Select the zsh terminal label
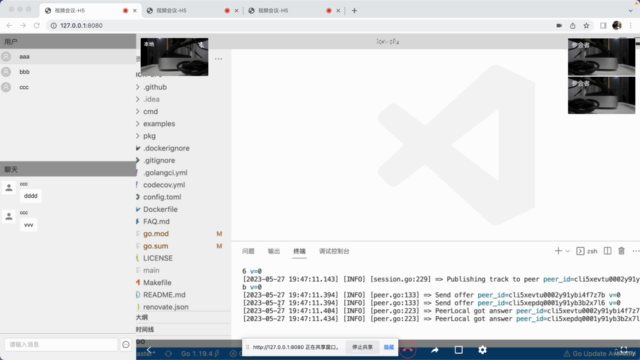Image resolution: width=640 pixels, height=360 pixels. [x=592, y=251]
